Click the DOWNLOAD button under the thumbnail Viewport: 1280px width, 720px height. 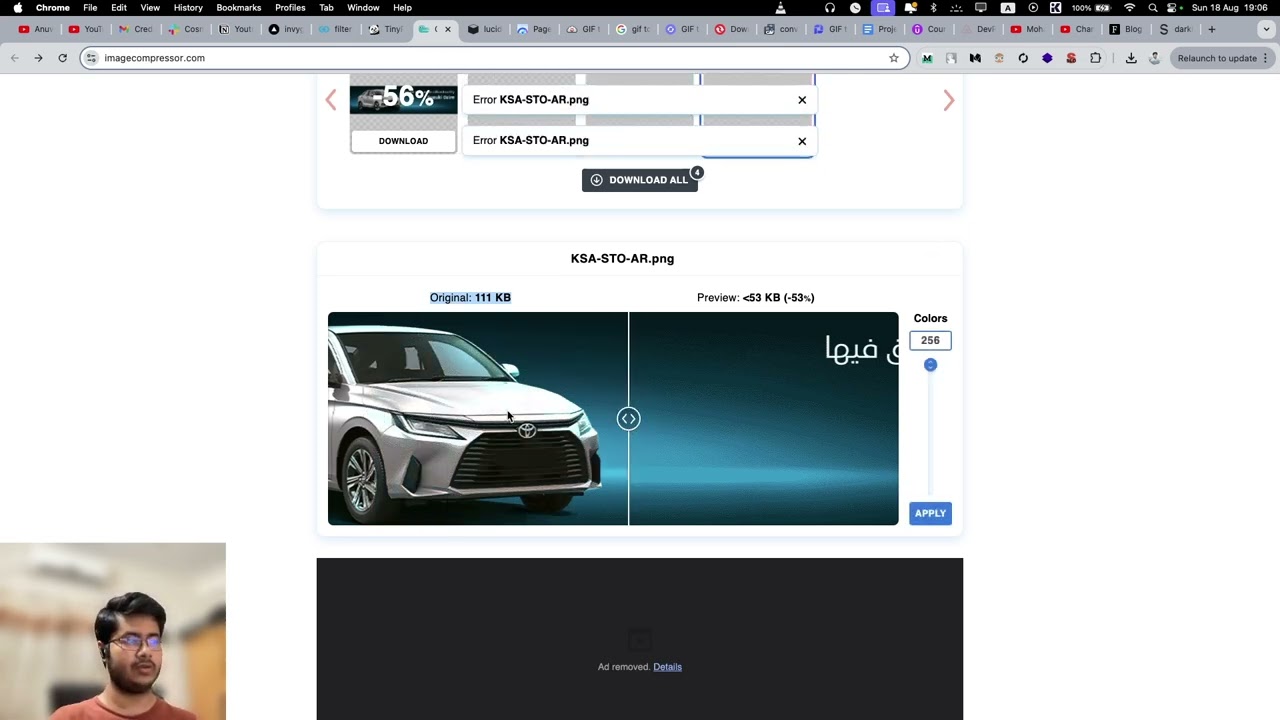[403, 141]
